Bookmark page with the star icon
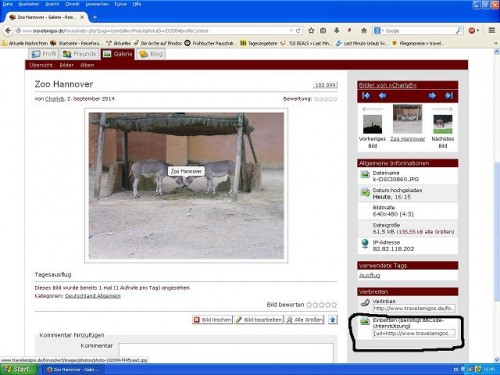 tap(311, 31)
